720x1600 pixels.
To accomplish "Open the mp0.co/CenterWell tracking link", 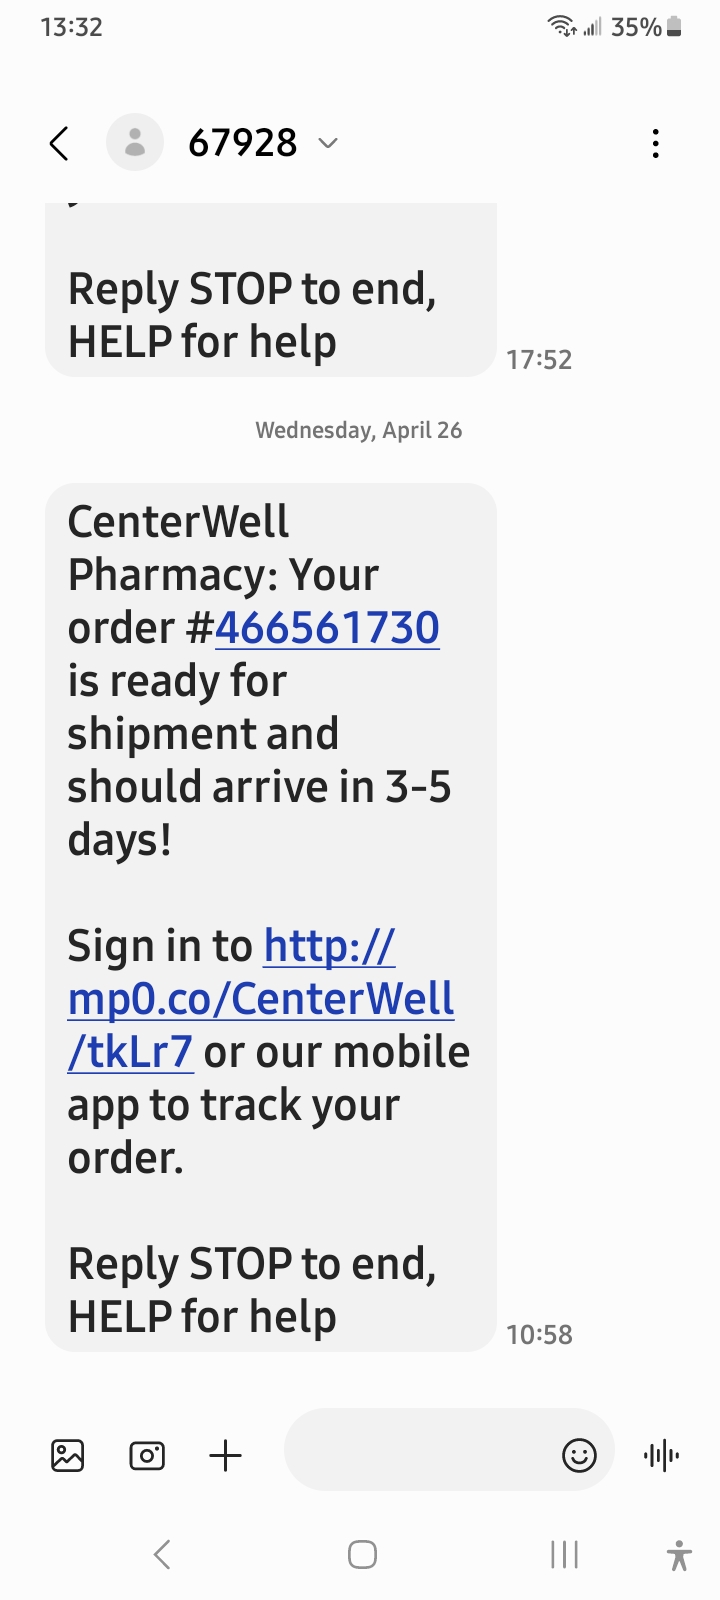I will coord(261,998).
